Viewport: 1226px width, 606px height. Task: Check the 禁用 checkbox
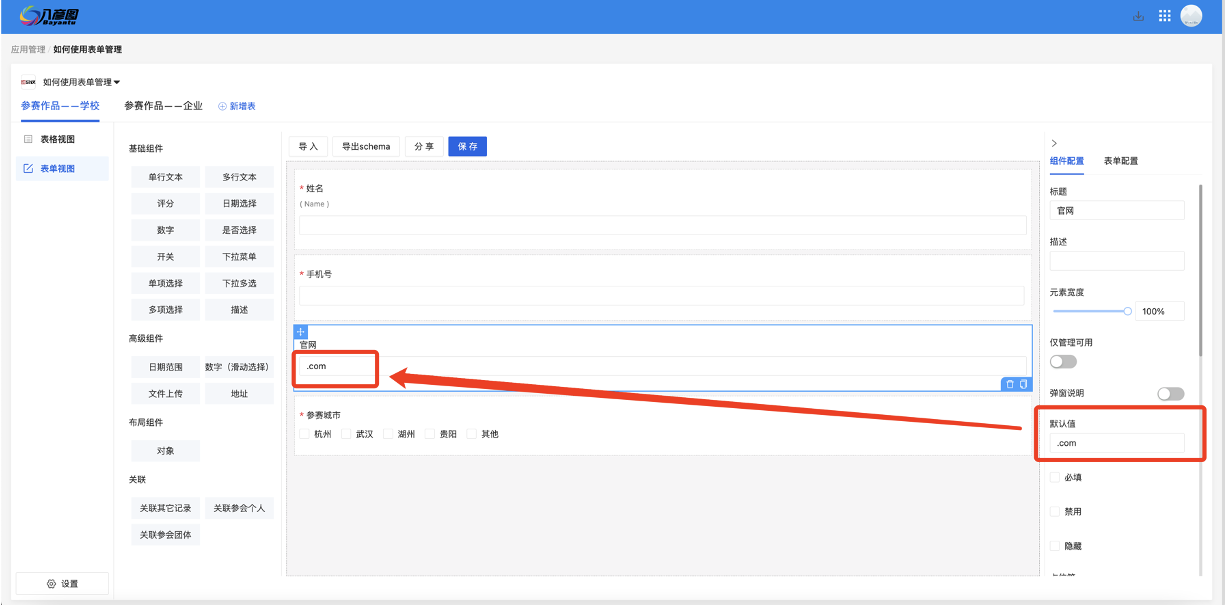(x=1055, y=511)
